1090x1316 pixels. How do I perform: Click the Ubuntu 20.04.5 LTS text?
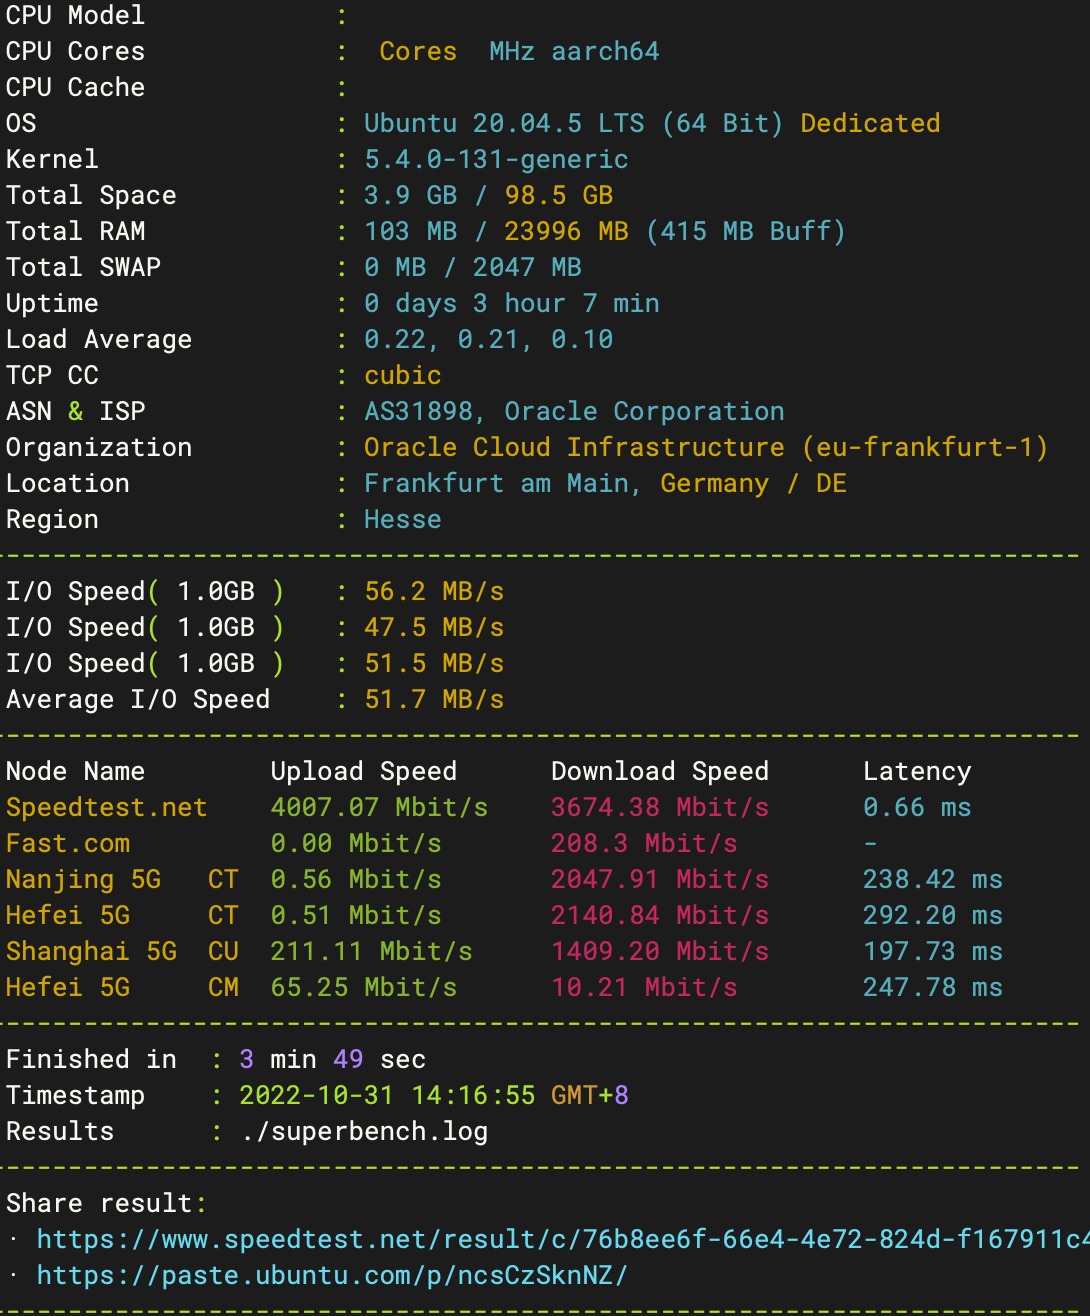point(503,124)
